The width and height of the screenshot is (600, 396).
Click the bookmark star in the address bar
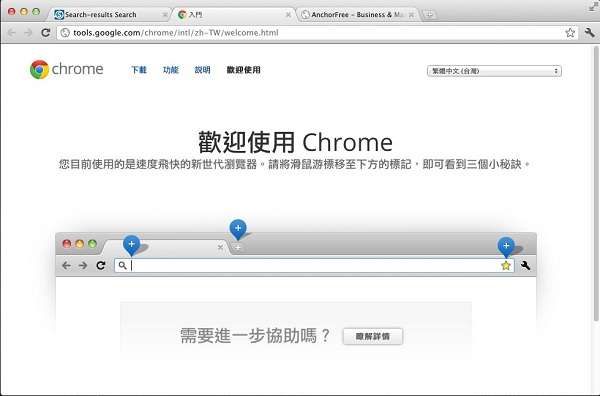[x=570, y=33]
